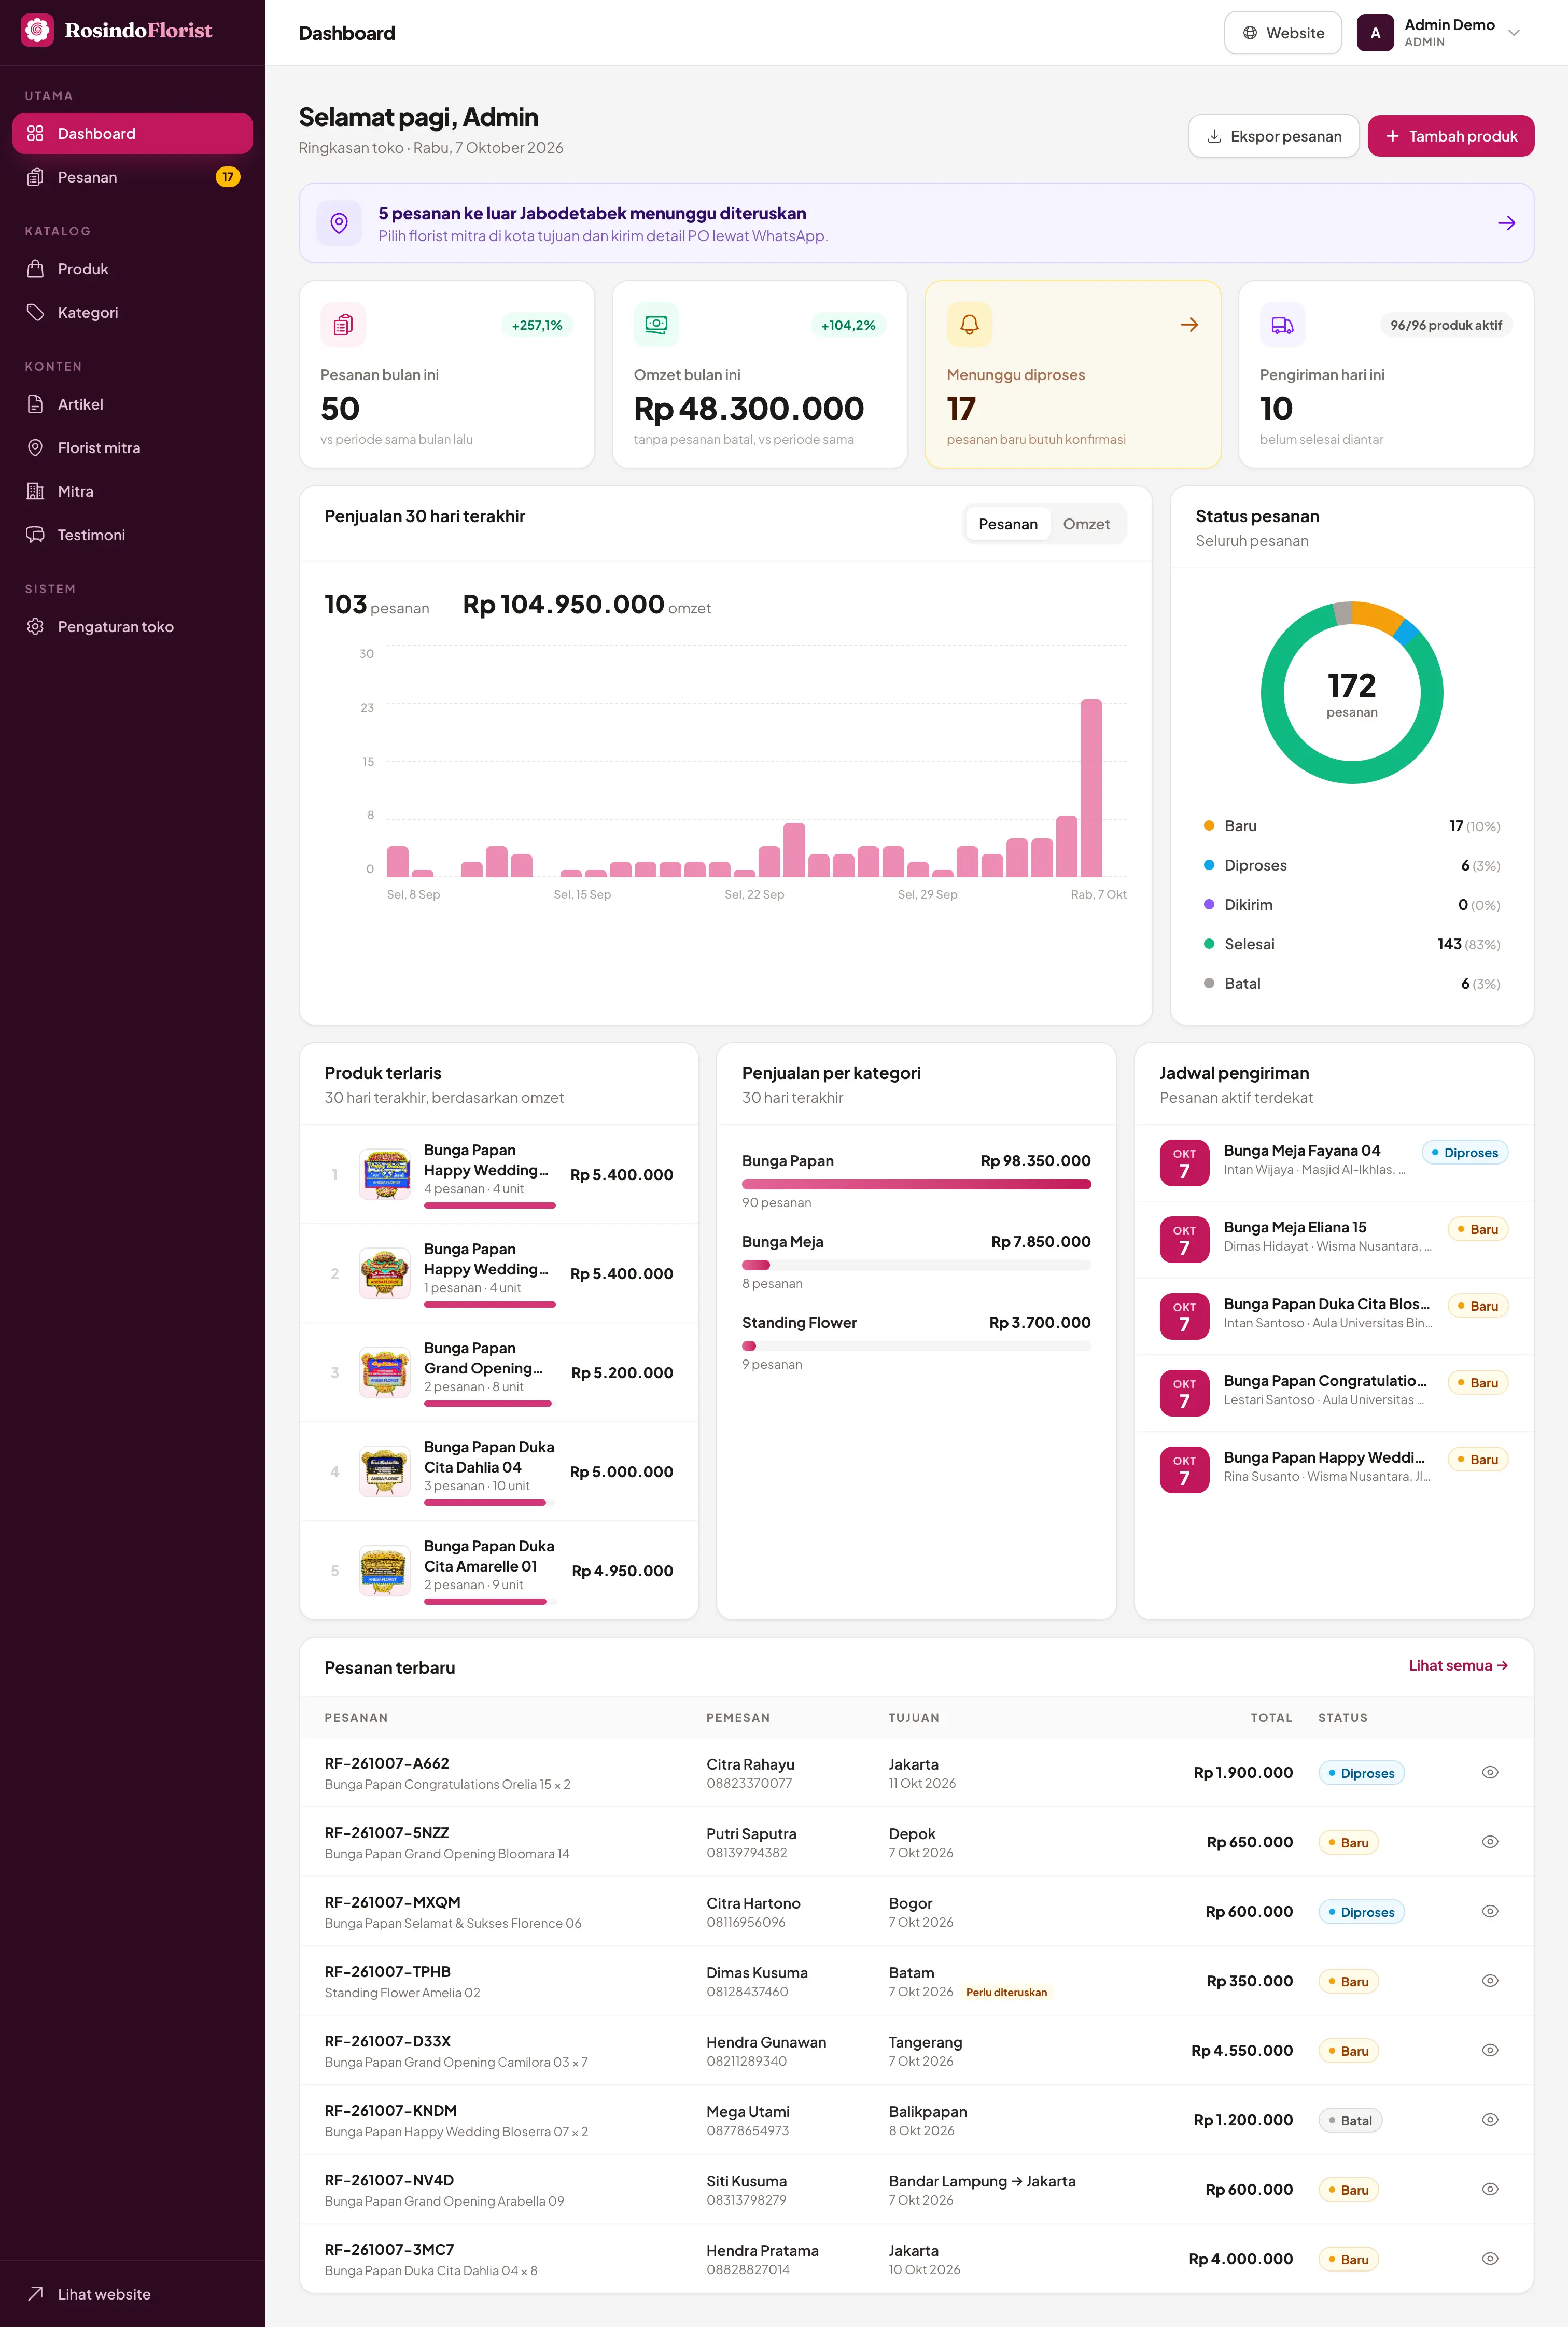Click the Mitra building icon
Viewport: 1568px width, 2327px height.
35,491
